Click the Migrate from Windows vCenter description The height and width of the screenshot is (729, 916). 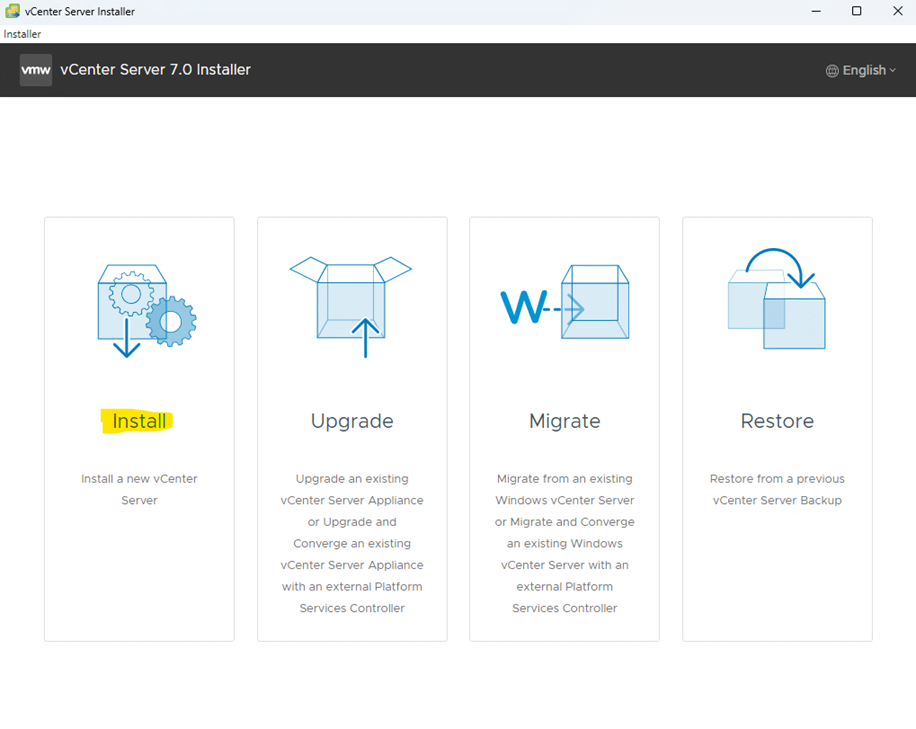(564, 543)
